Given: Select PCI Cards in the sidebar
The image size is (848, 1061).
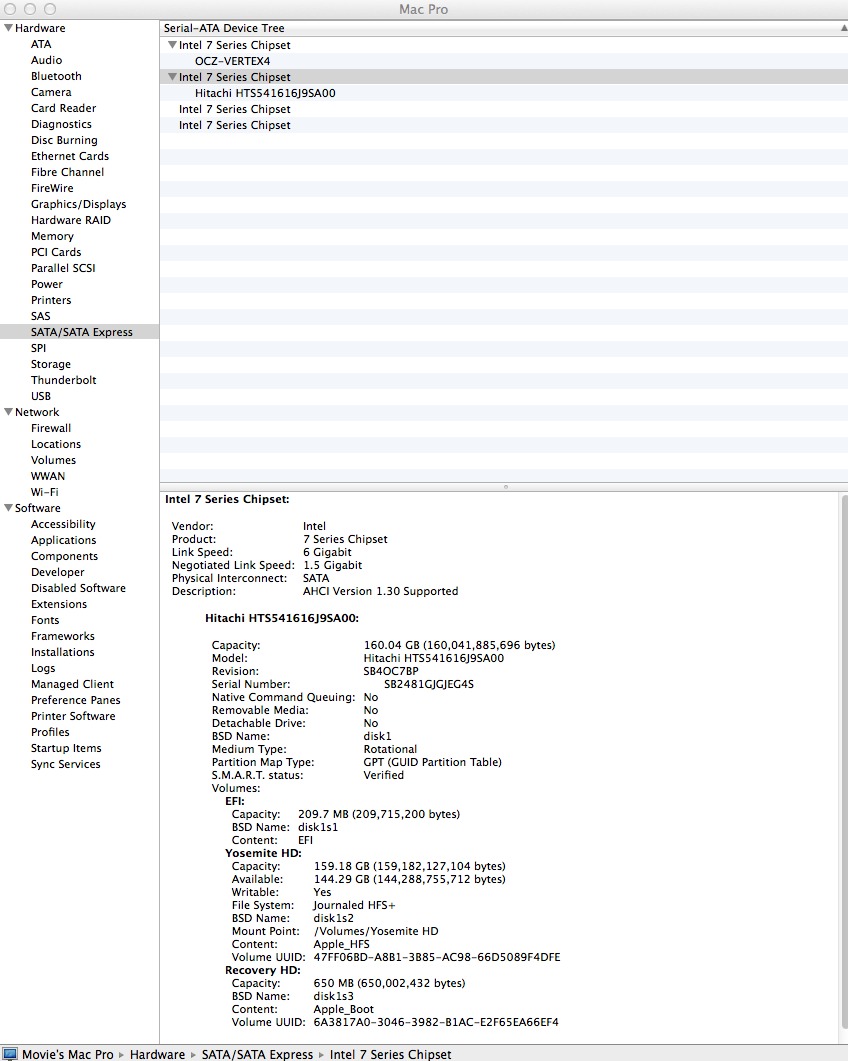Looking at the screenshot, I should (x=56, y=252).
